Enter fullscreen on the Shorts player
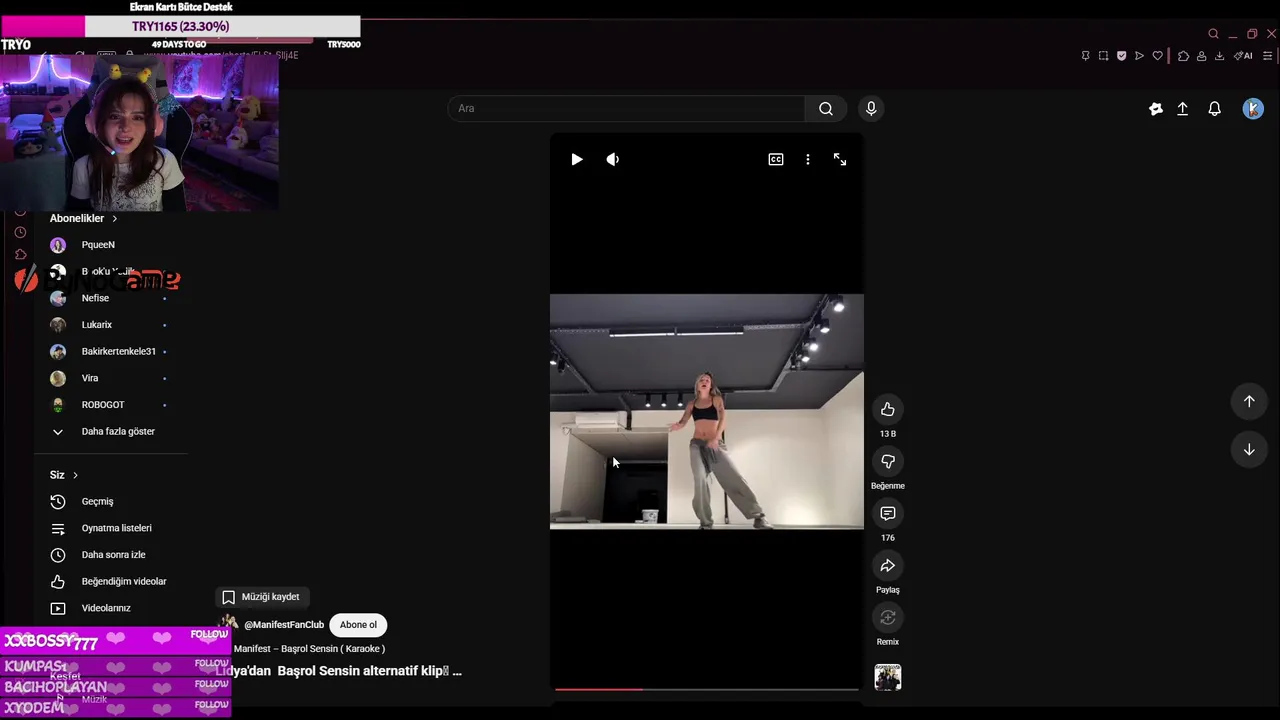 click(840, 160)
